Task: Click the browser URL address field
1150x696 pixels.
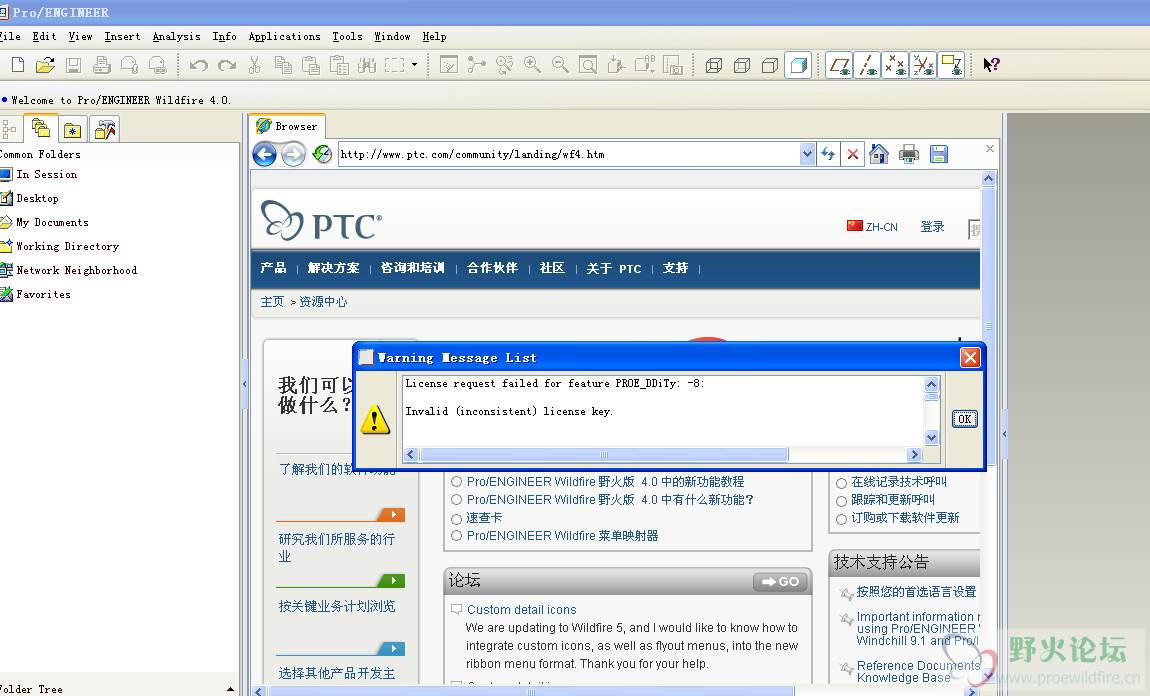Action: tap(569, 154)
